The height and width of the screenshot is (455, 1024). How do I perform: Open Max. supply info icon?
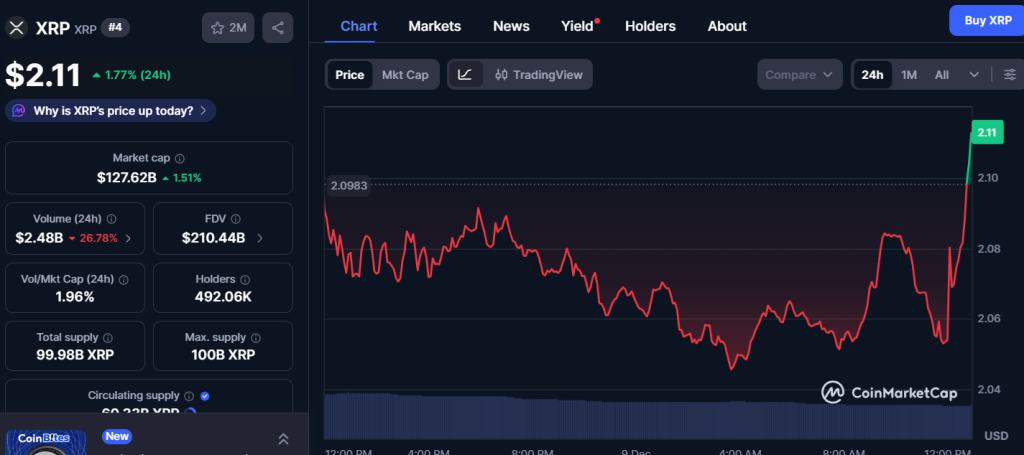point(256,338)
